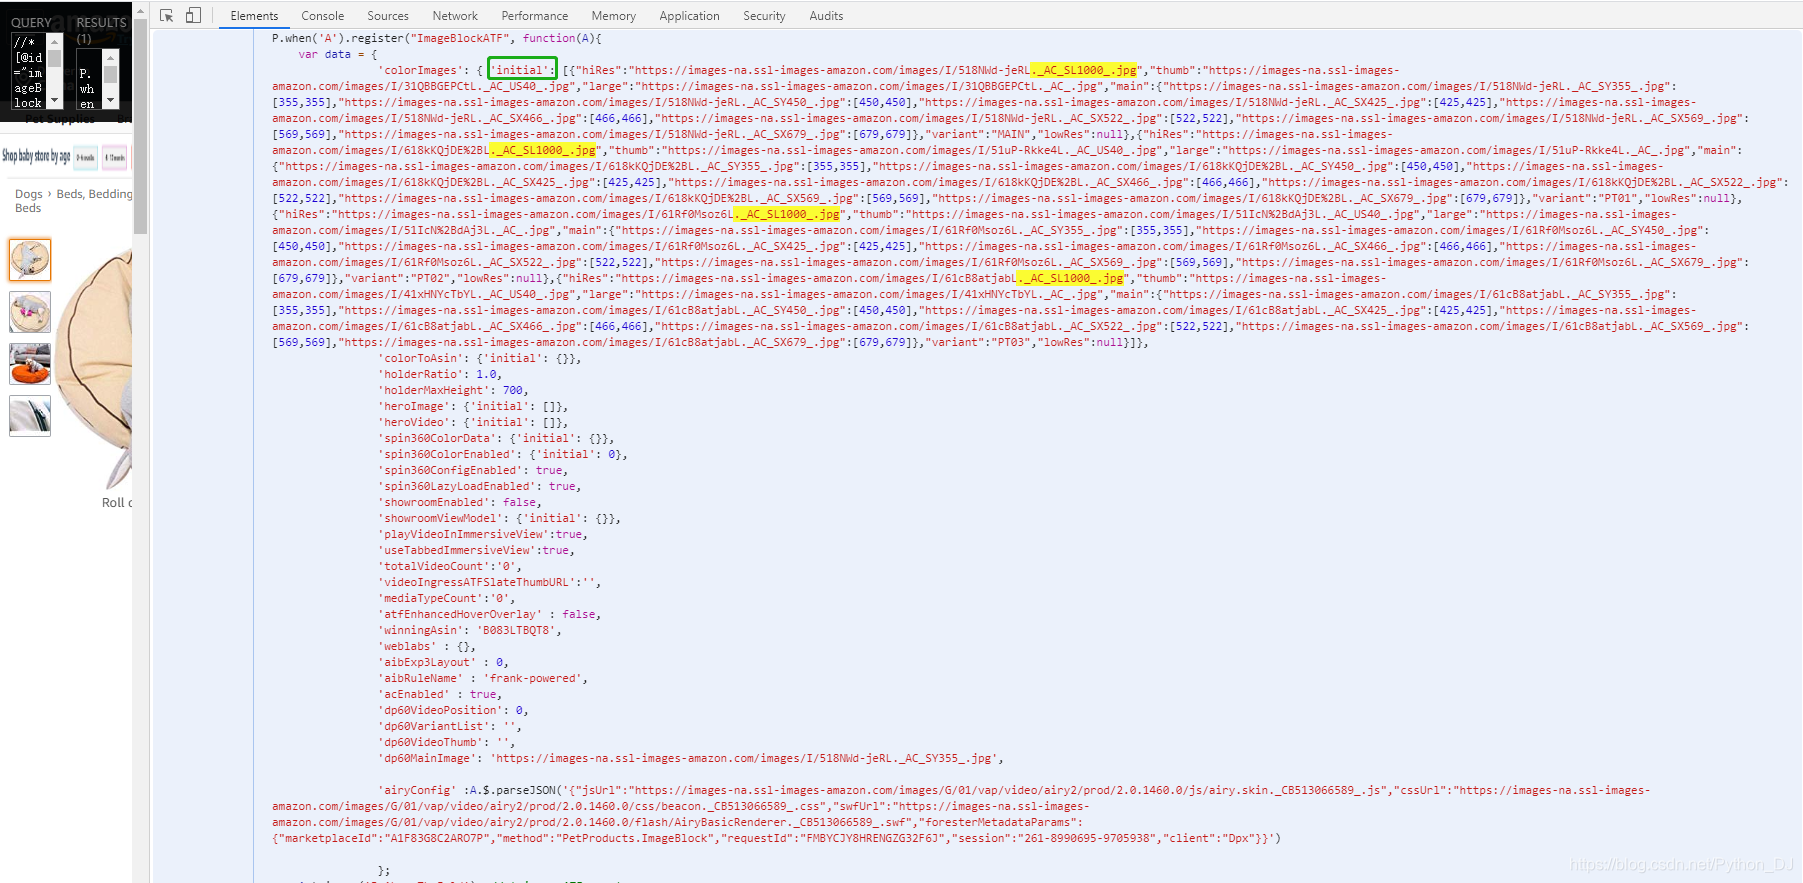Open the Sources tab
Screen dimensions: 1803x883
(388, 16)
